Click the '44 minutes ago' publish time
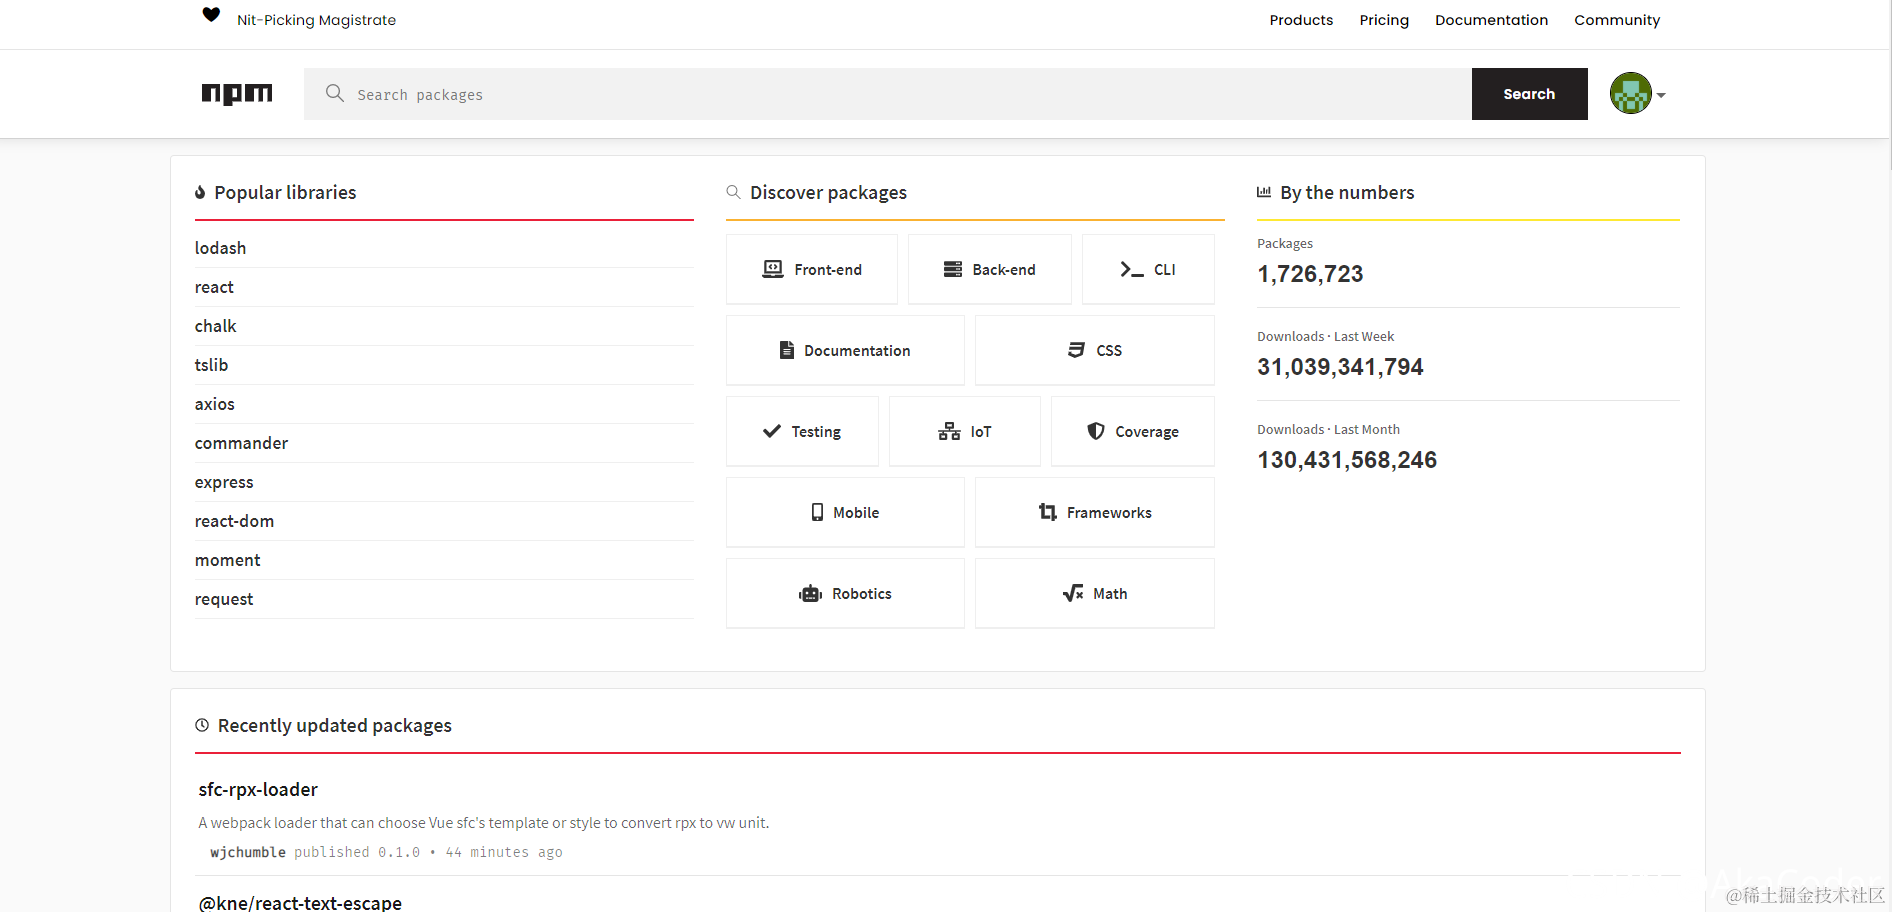 [504, 852]
